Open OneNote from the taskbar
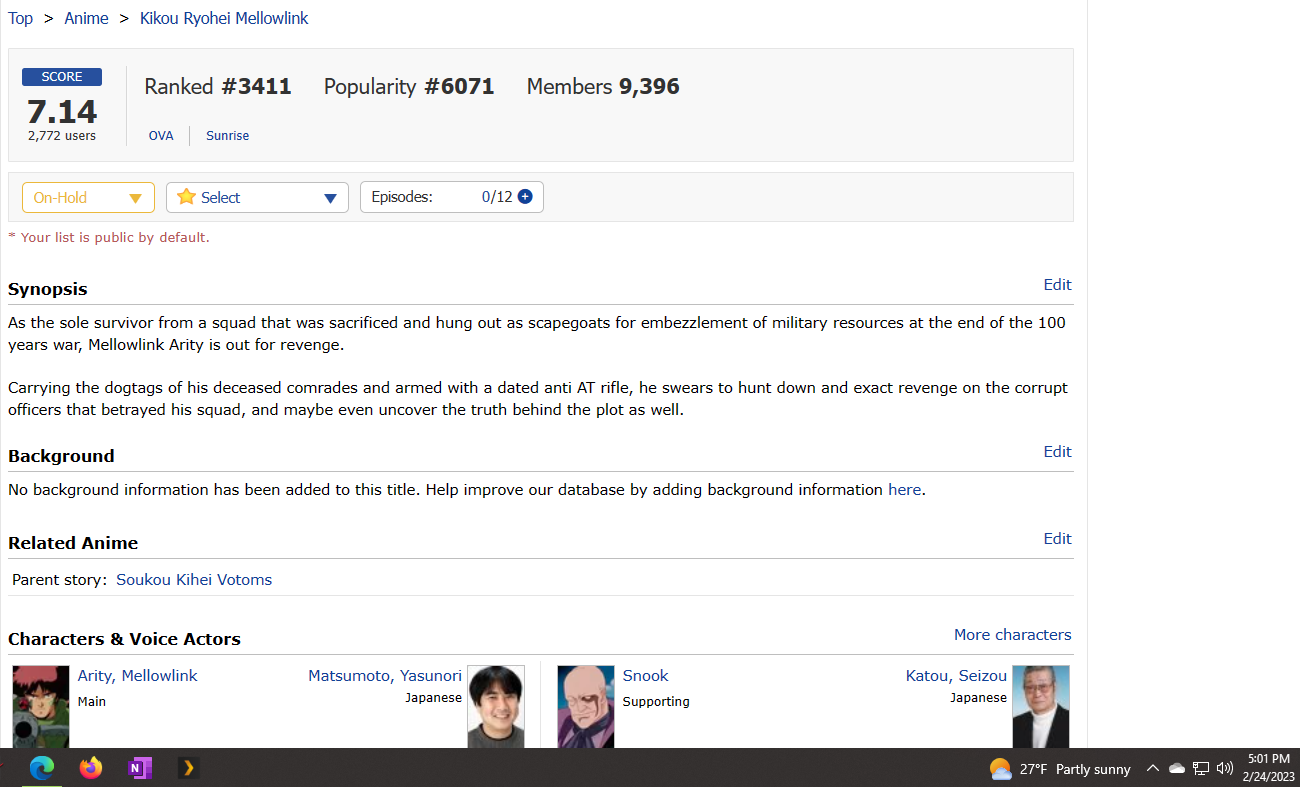This screenshot has height=787, width=1300. (139, 768)
